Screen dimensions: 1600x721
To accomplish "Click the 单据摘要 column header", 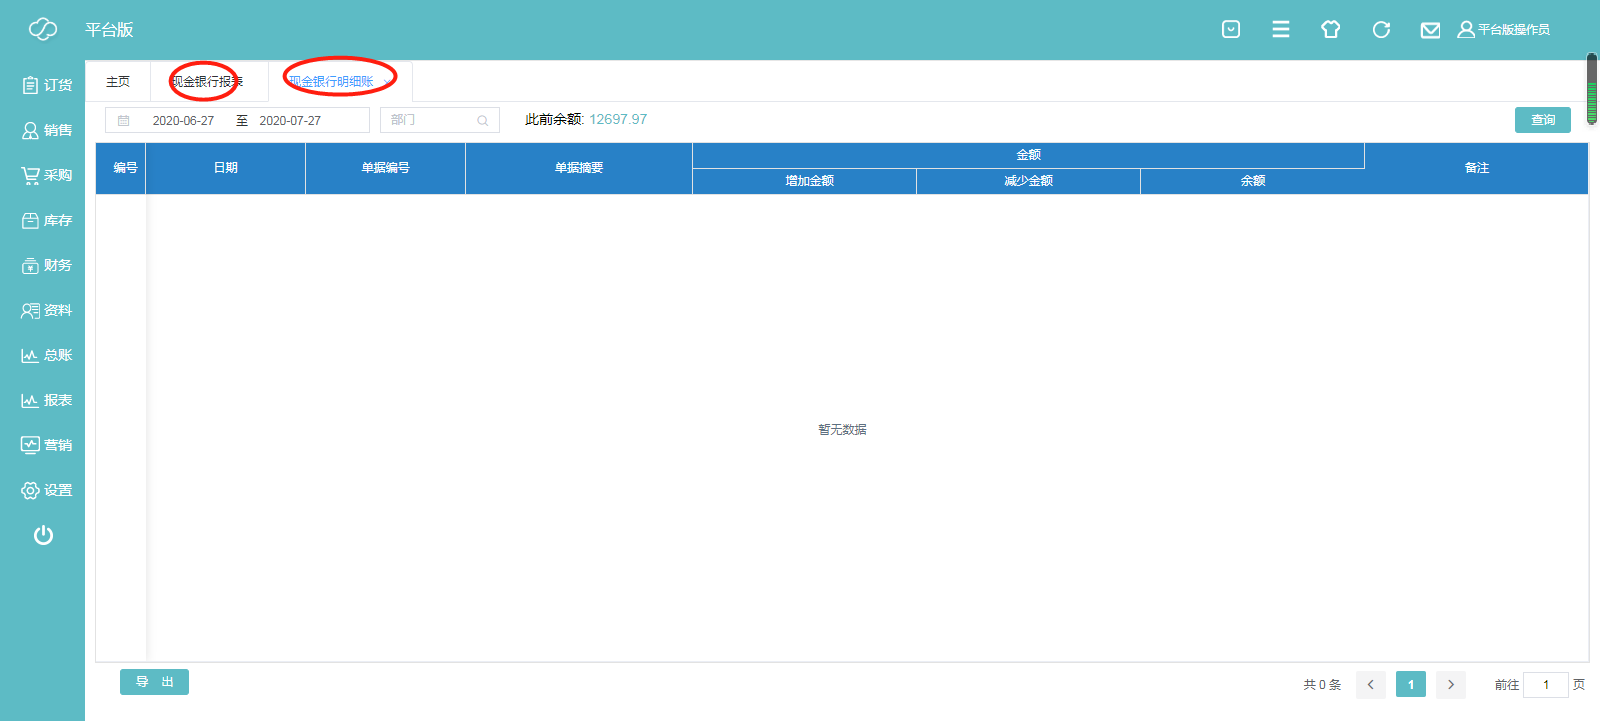I will [x=579, y=168].
